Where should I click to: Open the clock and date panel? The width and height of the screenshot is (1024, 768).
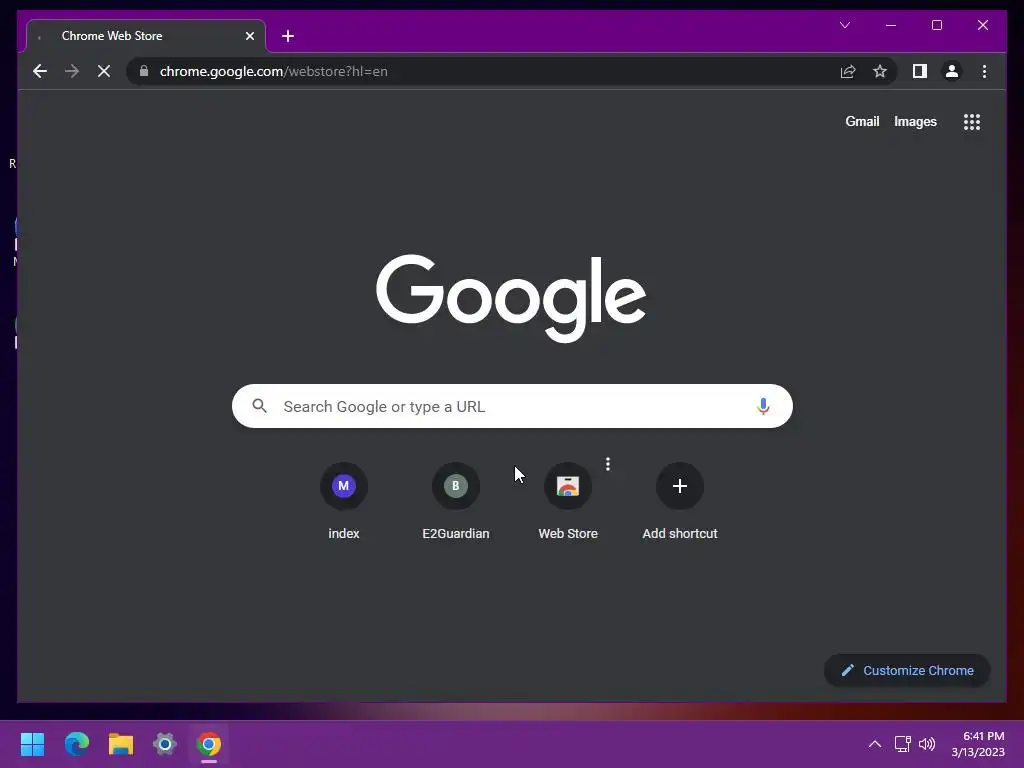coord(978,744)
